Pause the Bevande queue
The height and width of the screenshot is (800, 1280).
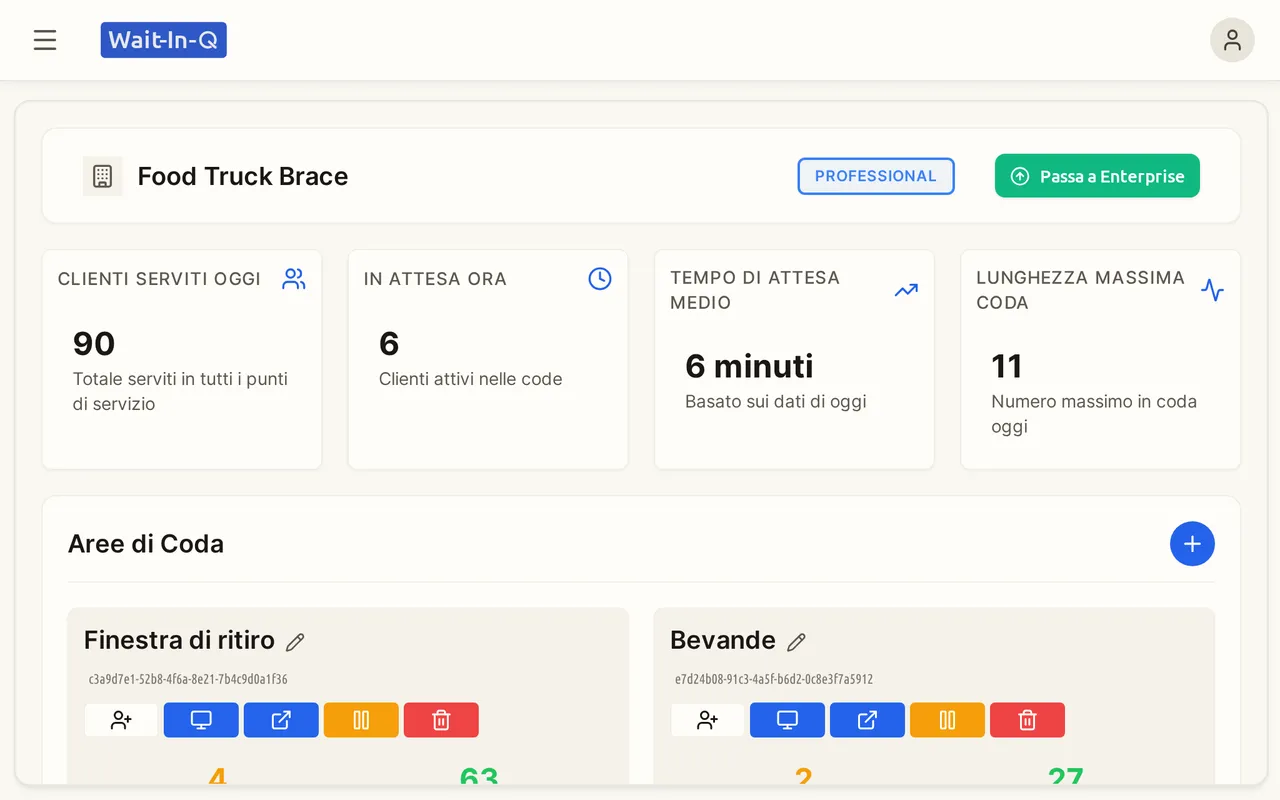tap(947, 720)
